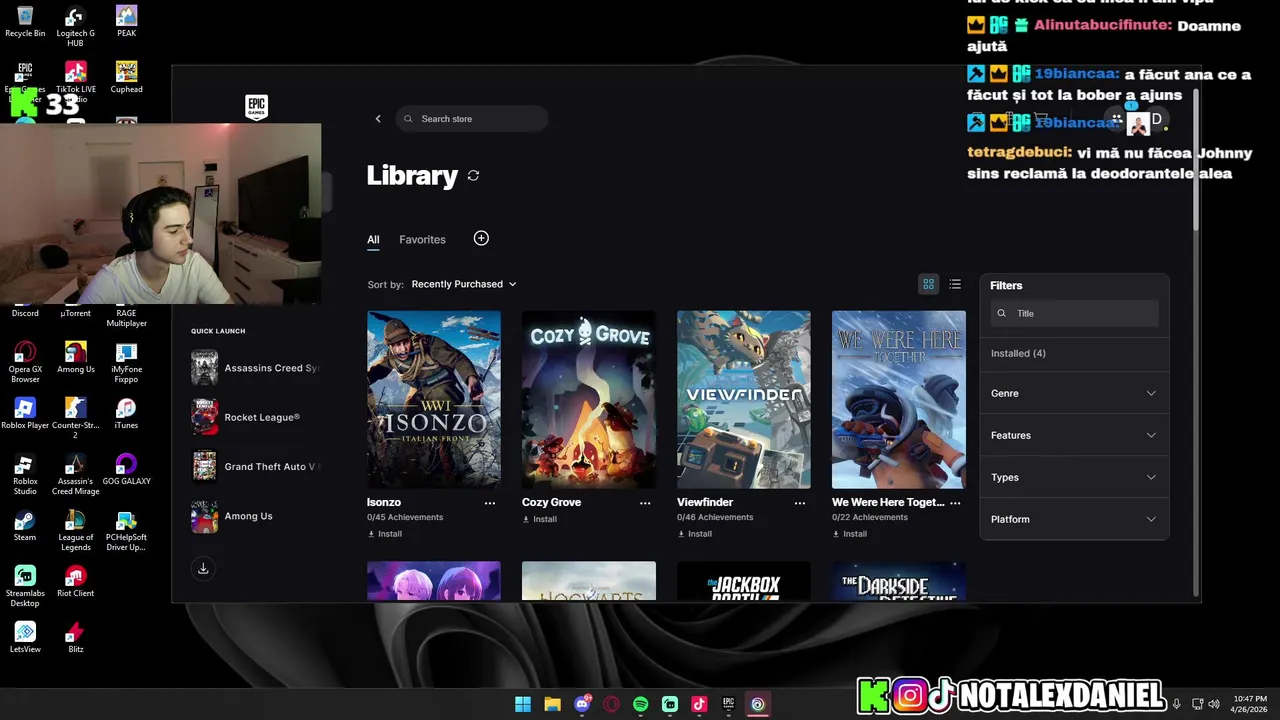
Task: Open Counter-Strike 2 desktop shortcut
Action: 75,418
